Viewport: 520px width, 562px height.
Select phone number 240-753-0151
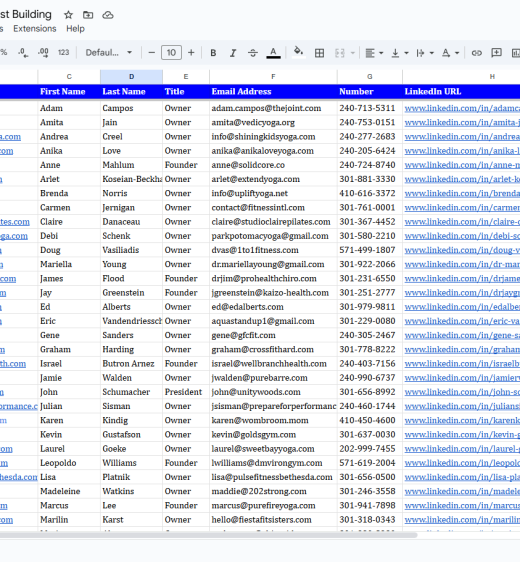pos(369,123)
